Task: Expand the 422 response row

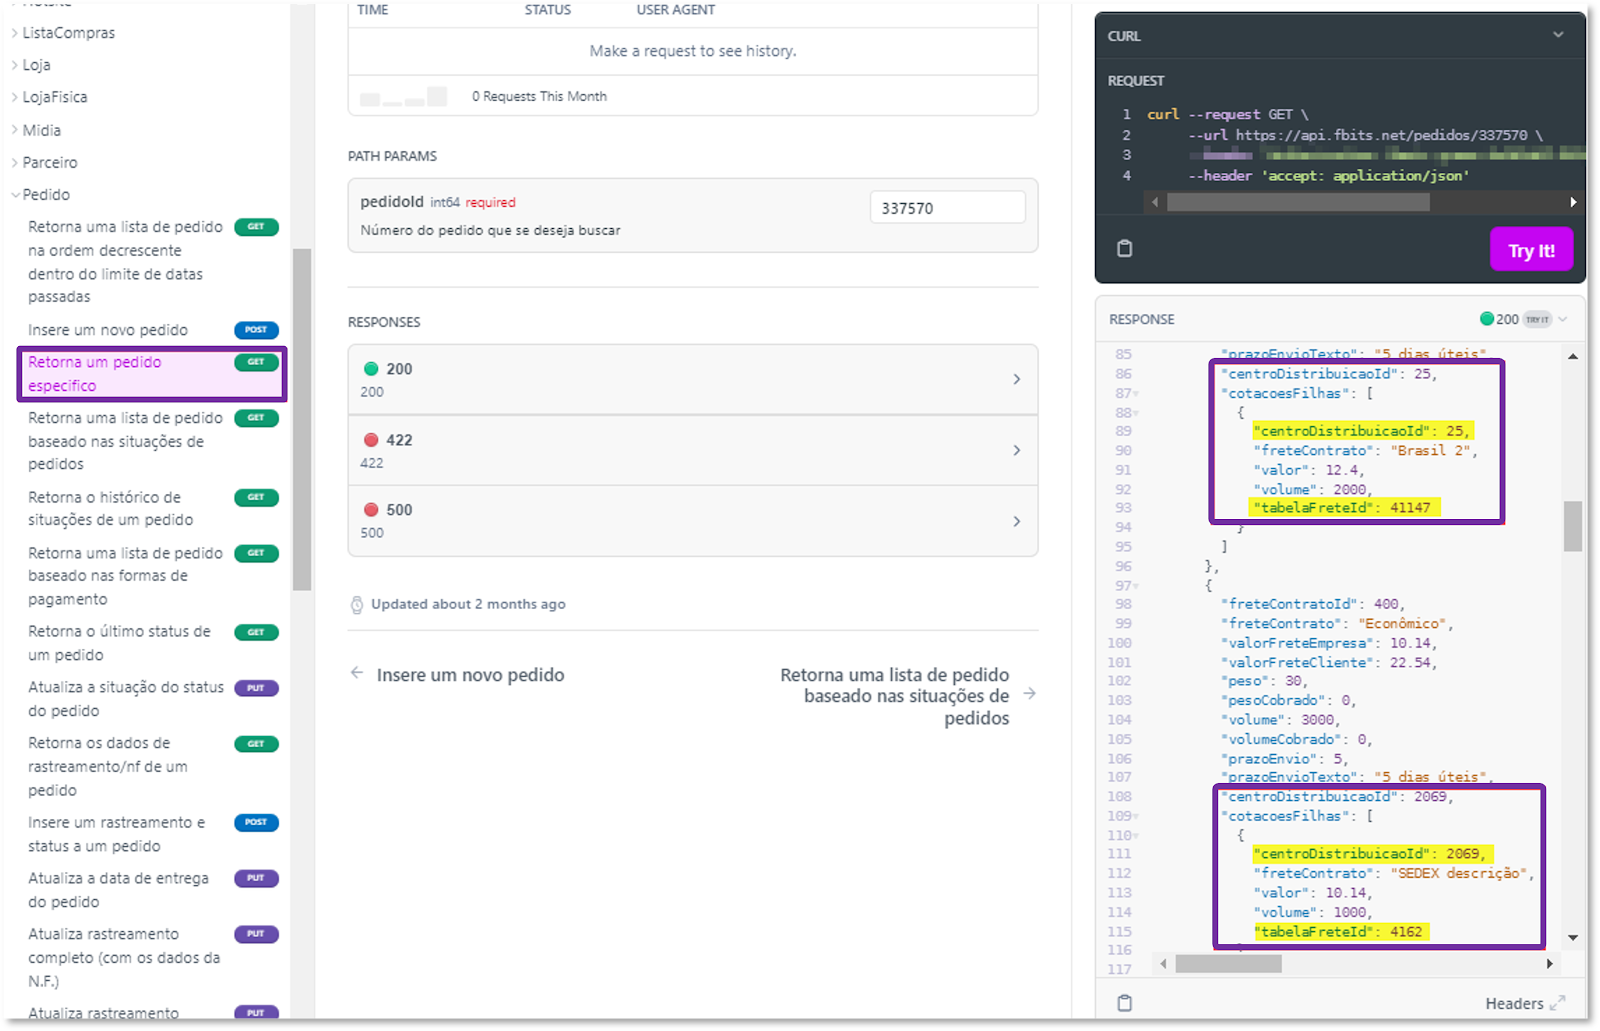Action: click(x=693, y=450)
